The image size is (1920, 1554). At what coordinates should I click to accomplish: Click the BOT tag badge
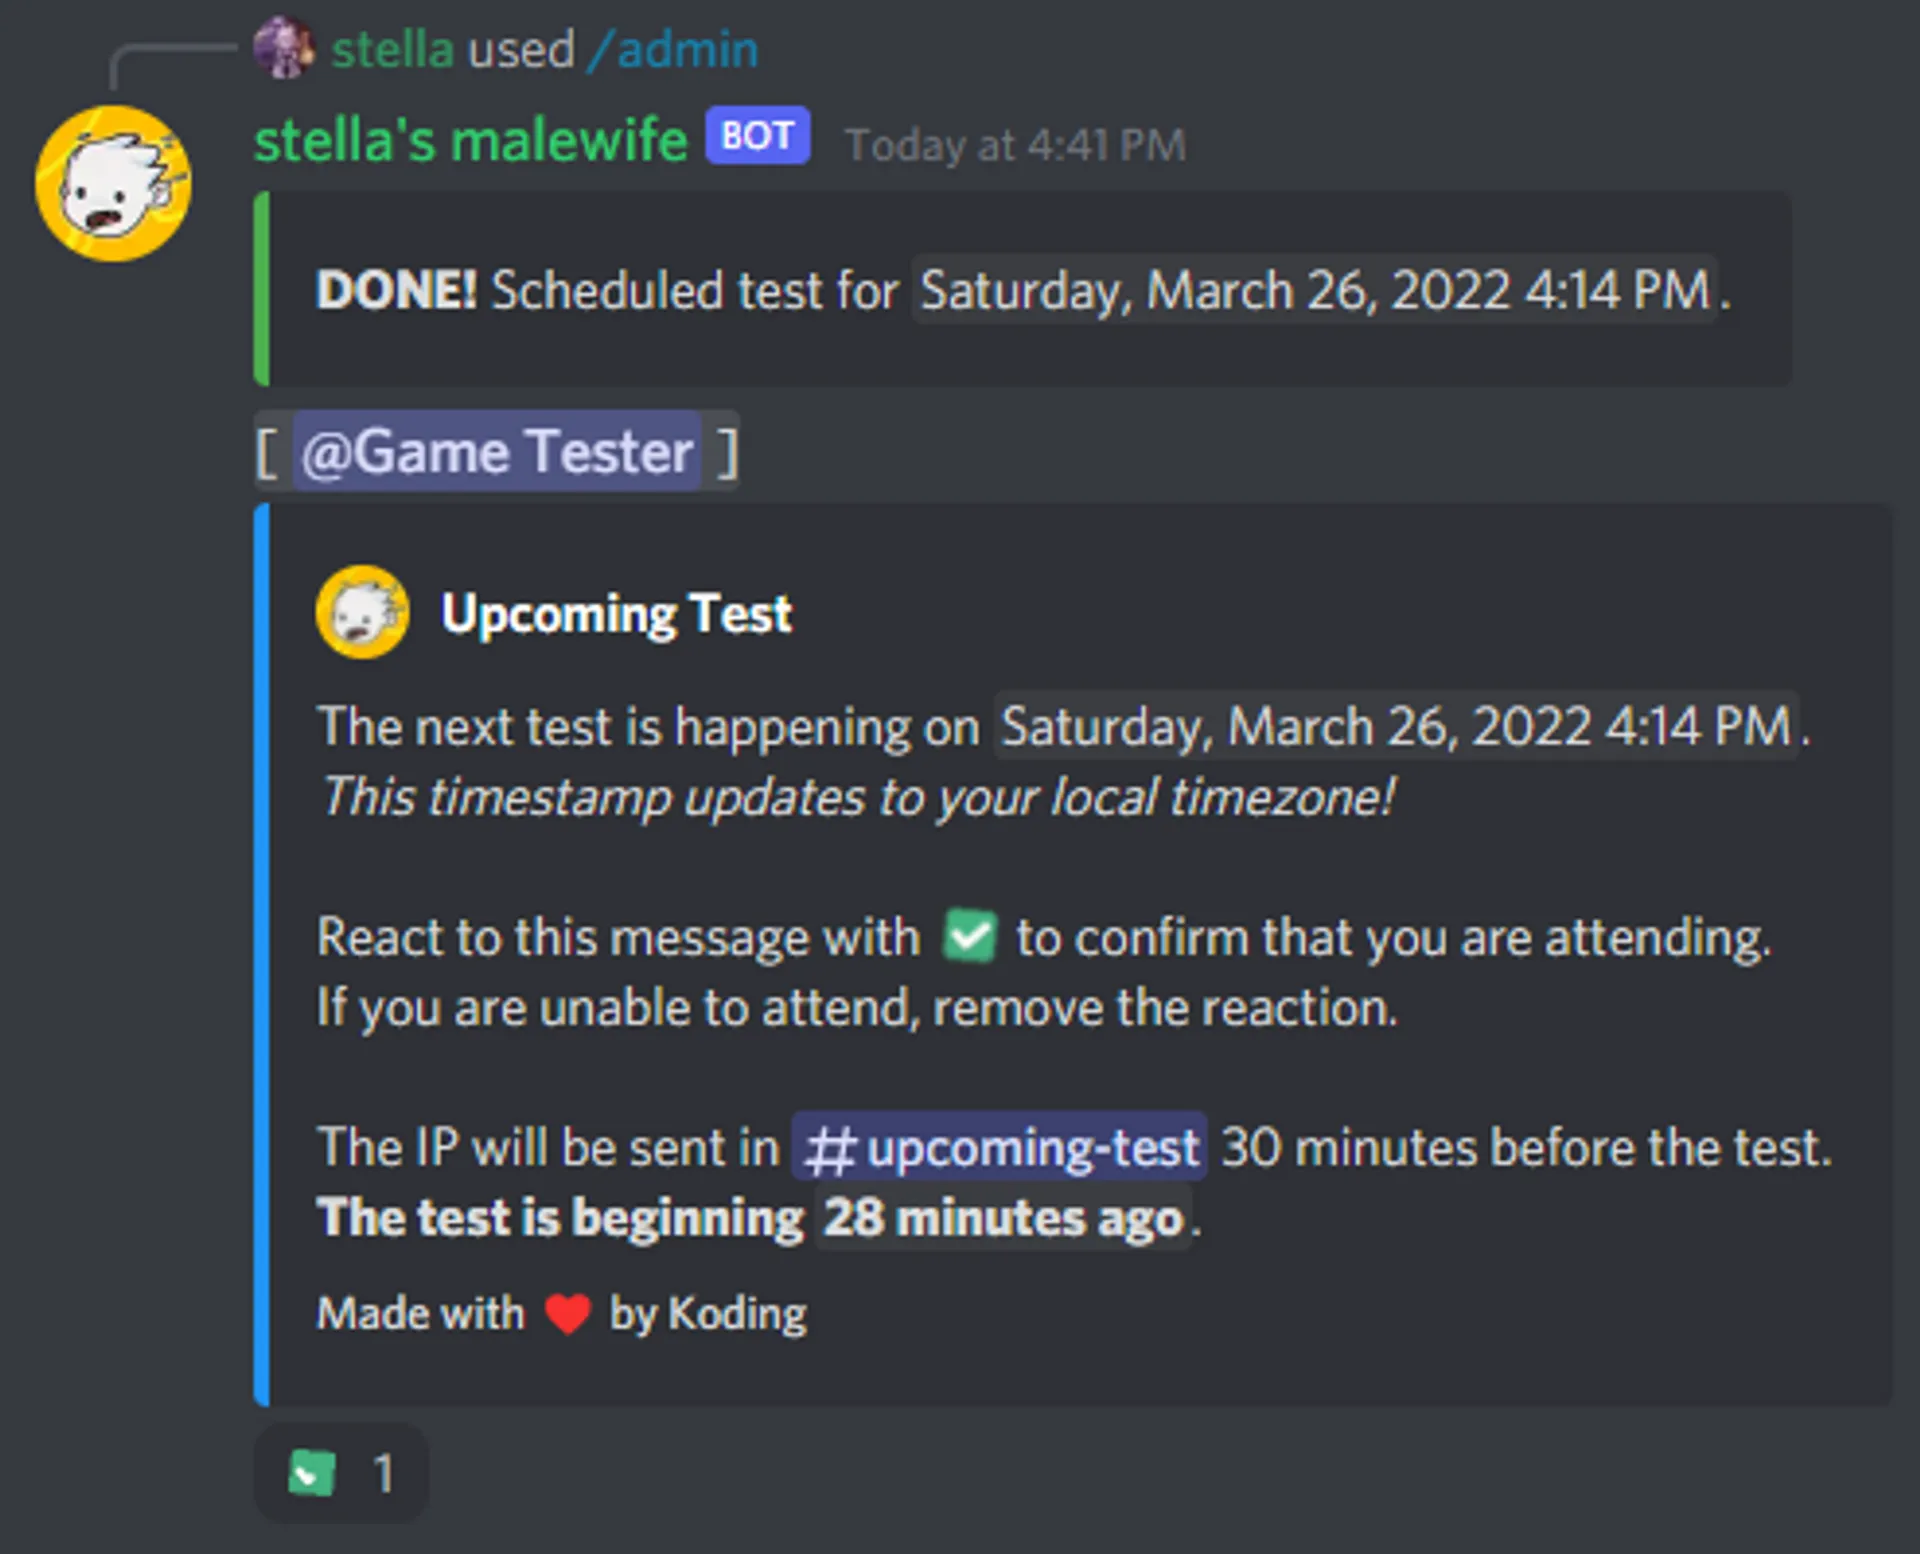tap(757, 136)
